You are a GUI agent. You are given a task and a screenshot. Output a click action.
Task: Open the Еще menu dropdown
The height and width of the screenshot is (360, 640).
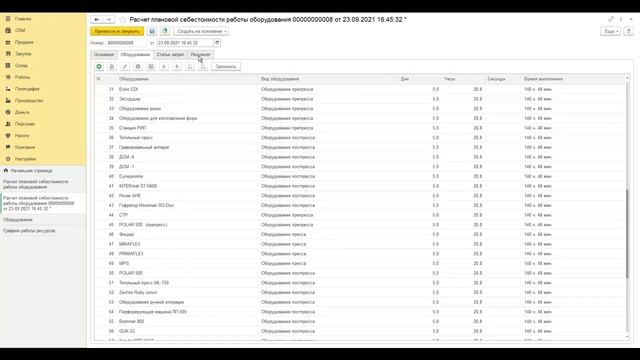pyautogui.click(x=610, y=31)
